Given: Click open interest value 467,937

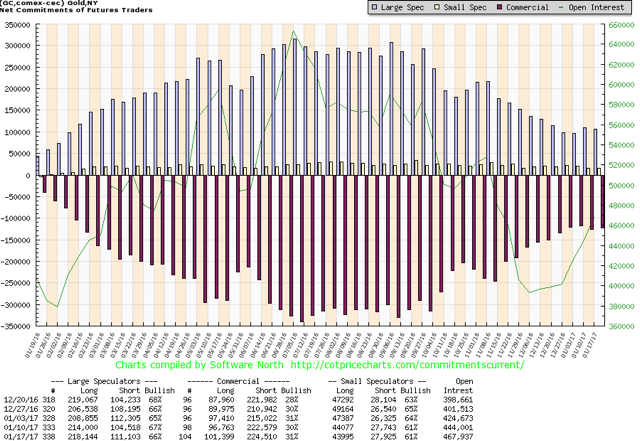Looking at the screenshot, I should (458, 437).
